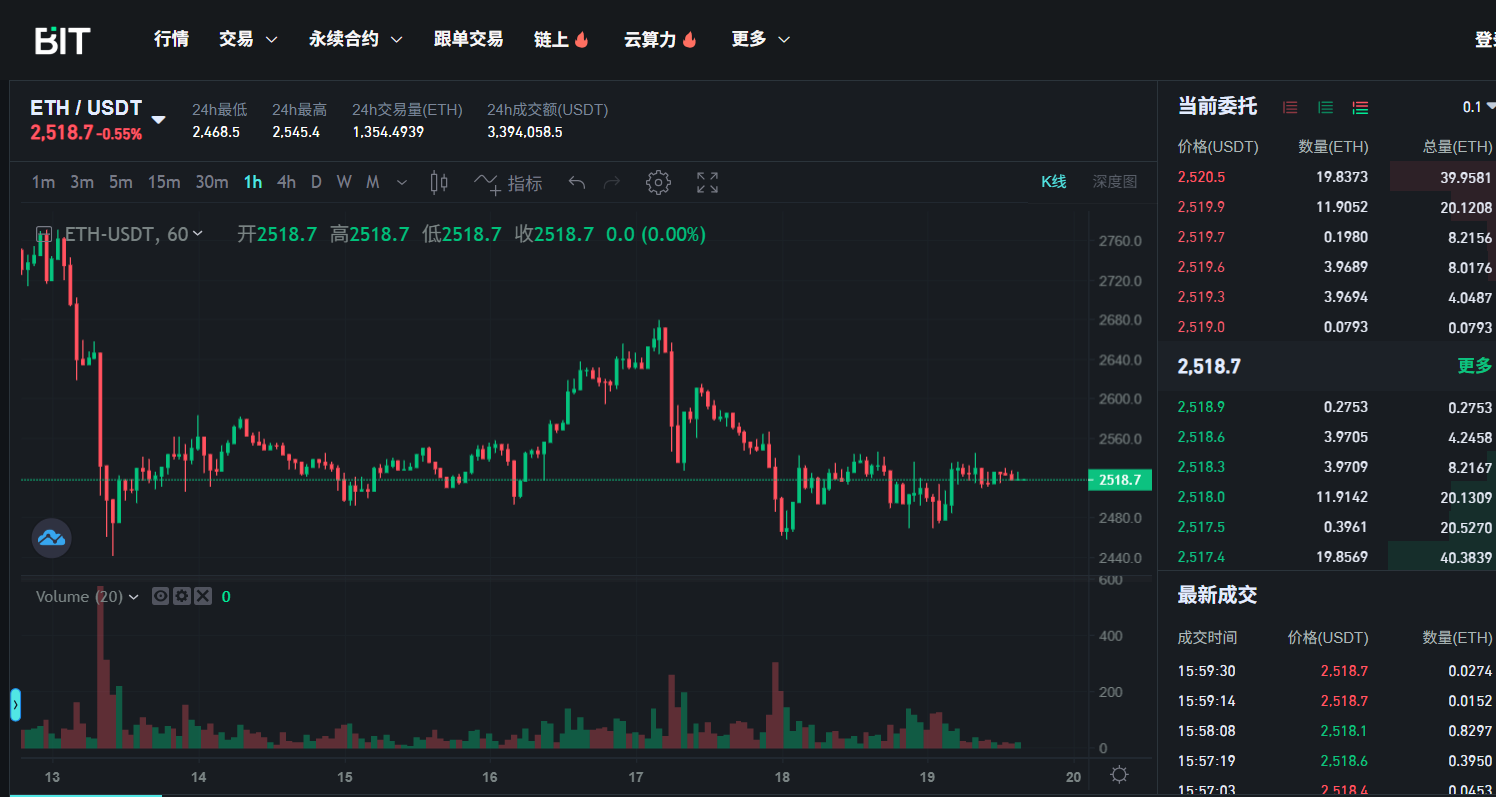Expand left panel with blue arrow handle

(15, 704)
